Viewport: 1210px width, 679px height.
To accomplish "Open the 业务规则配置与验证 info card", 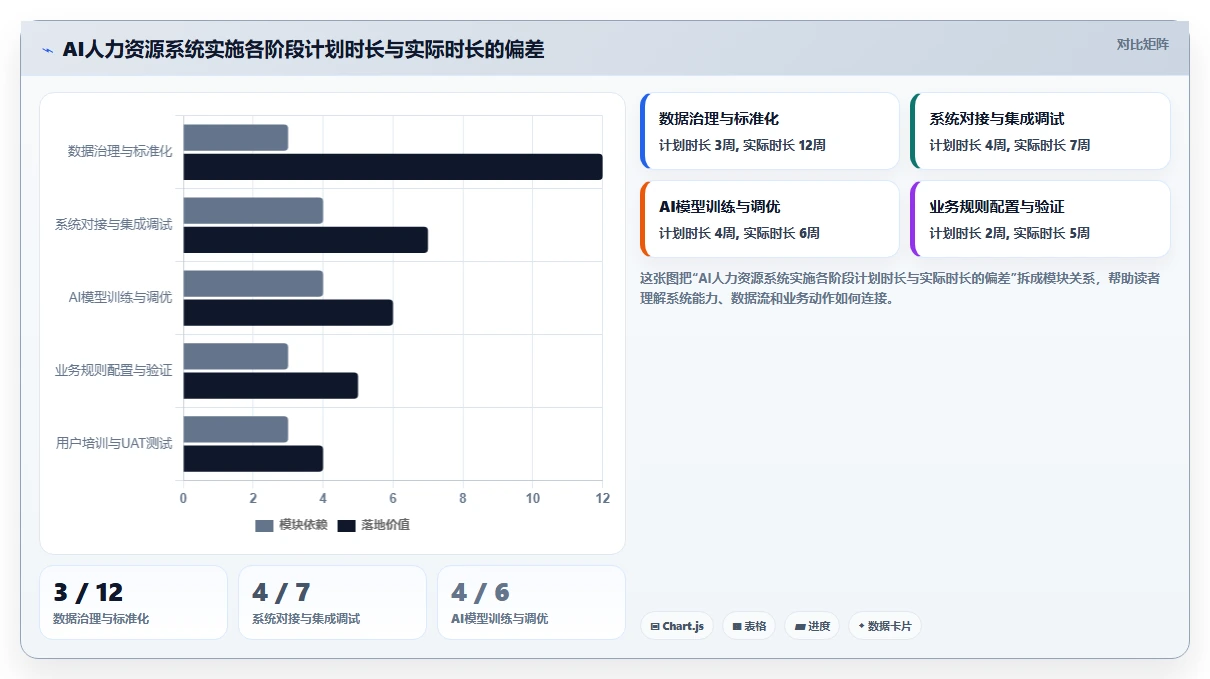I will click(x=1040, y=219).
